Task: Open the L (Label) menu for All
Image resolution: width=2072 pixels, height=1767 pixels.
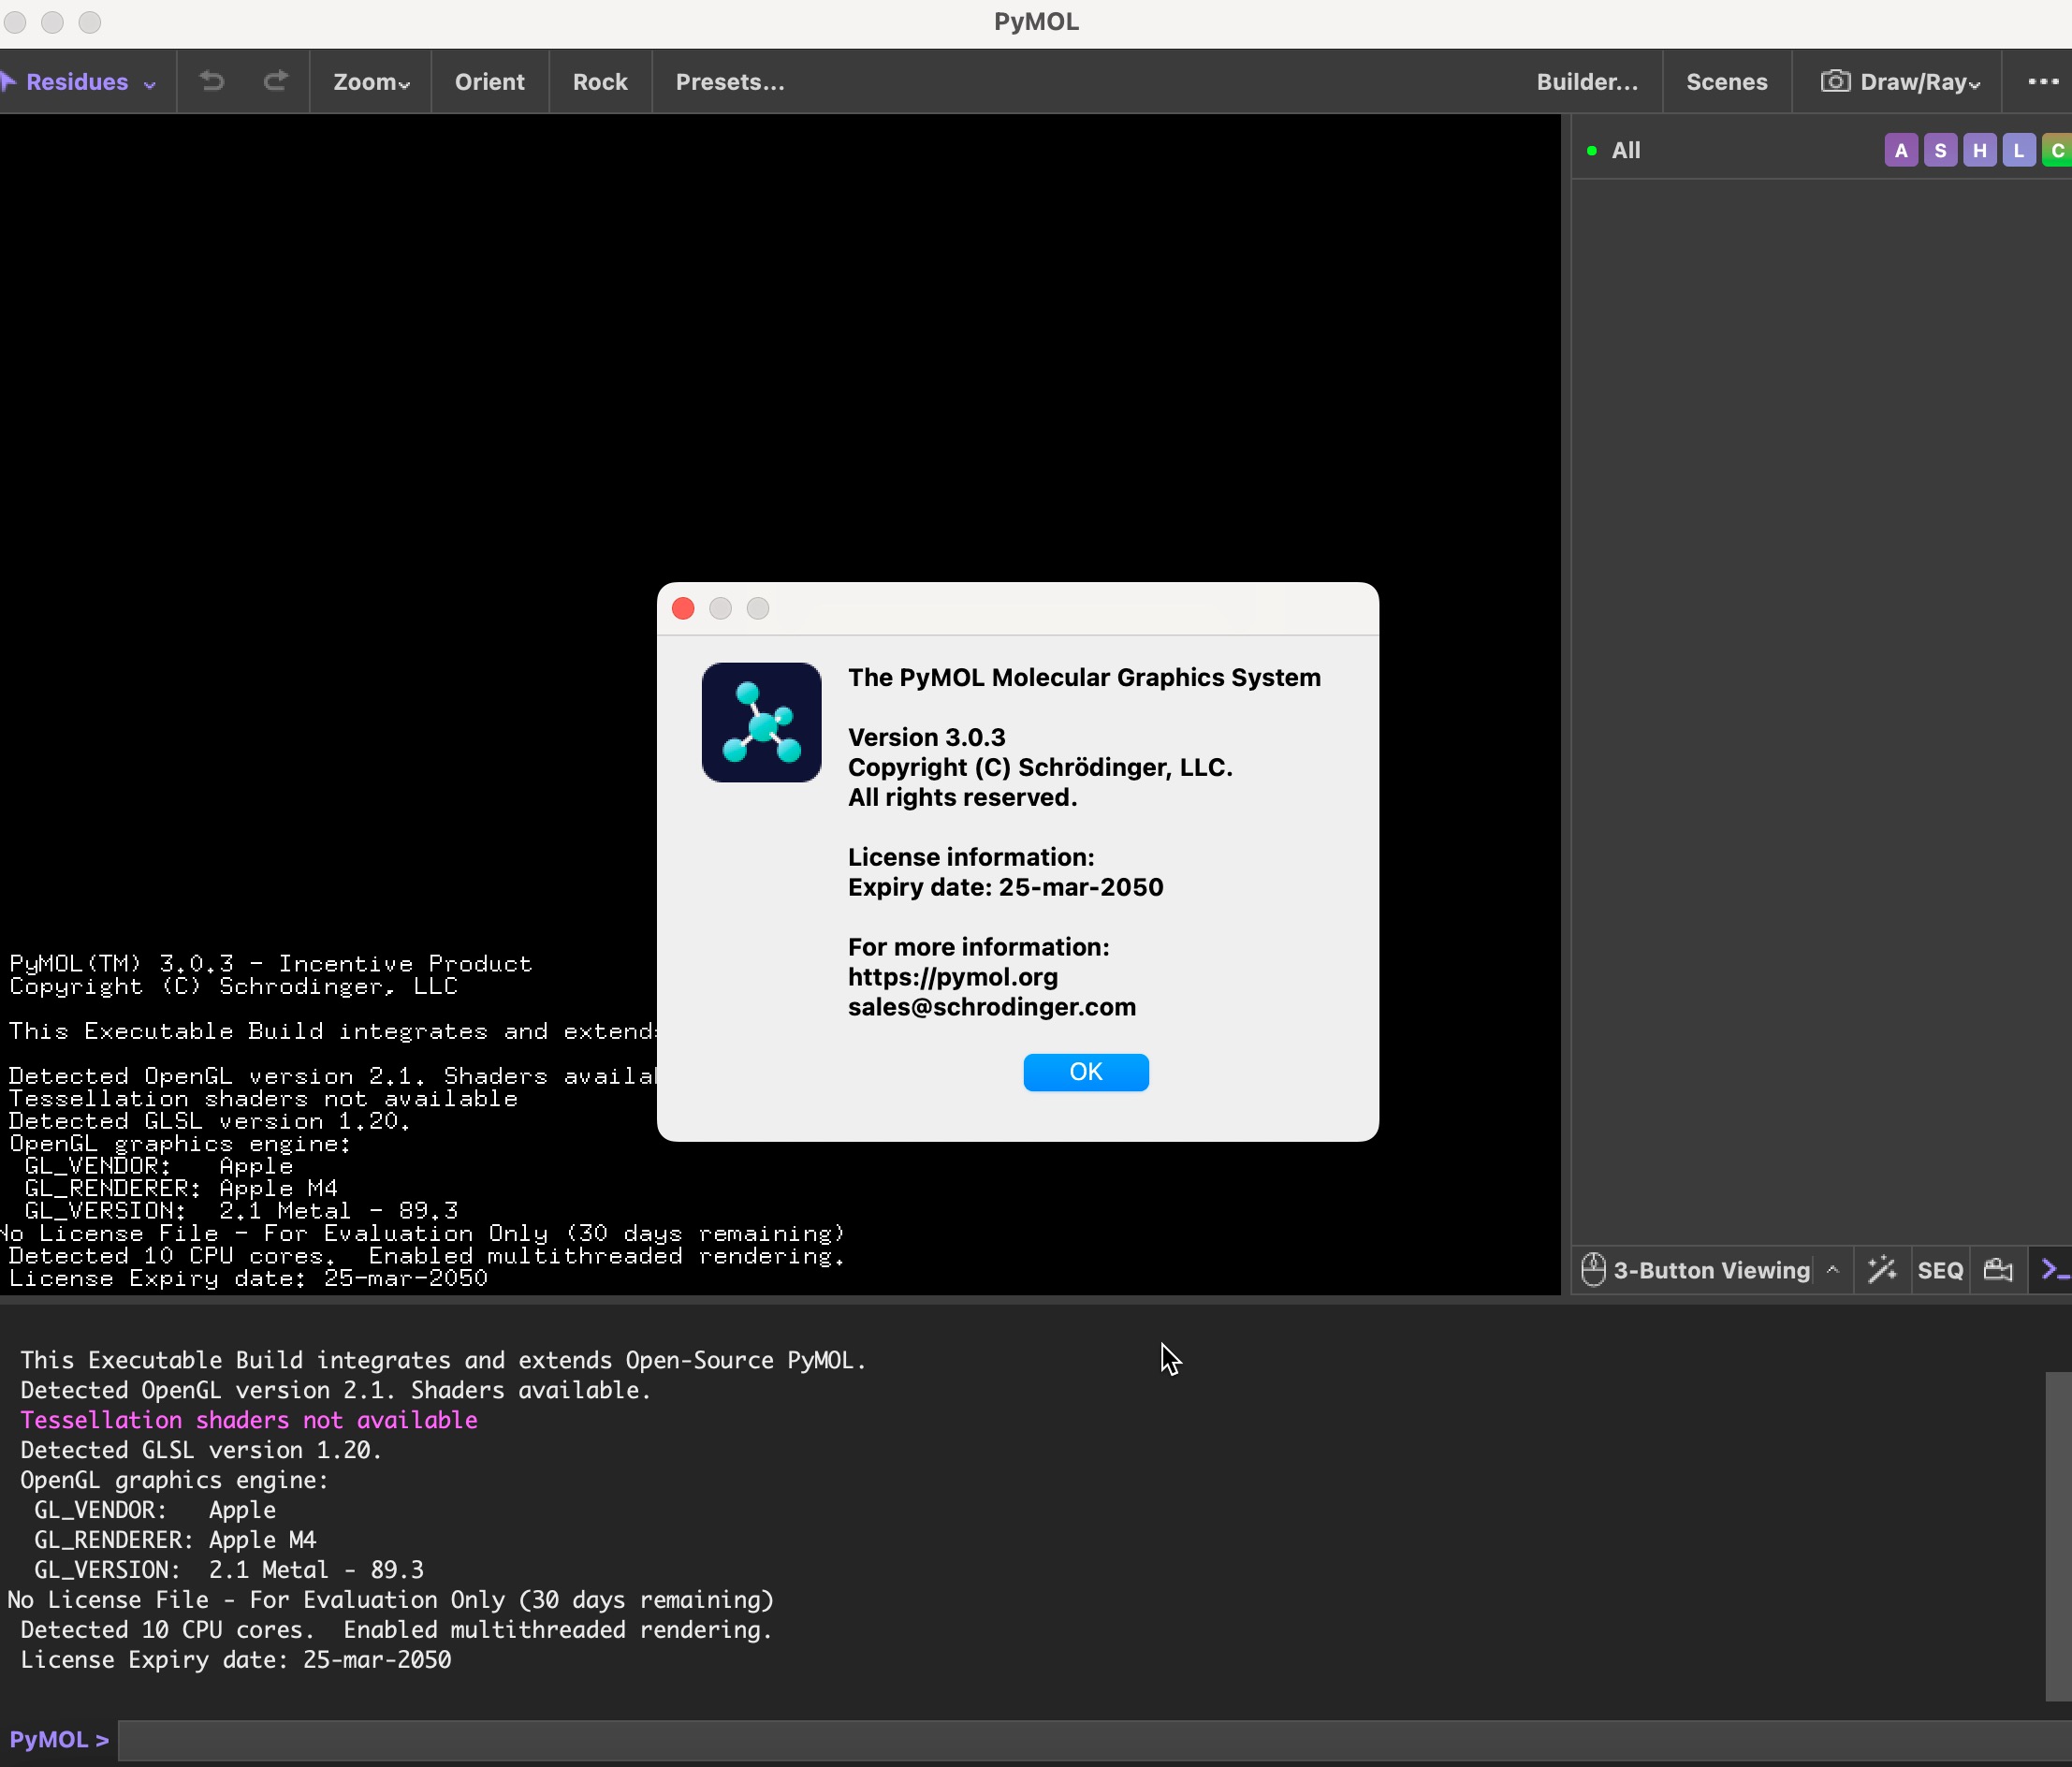Action: pyautogui.click(x=2018, y=151)
